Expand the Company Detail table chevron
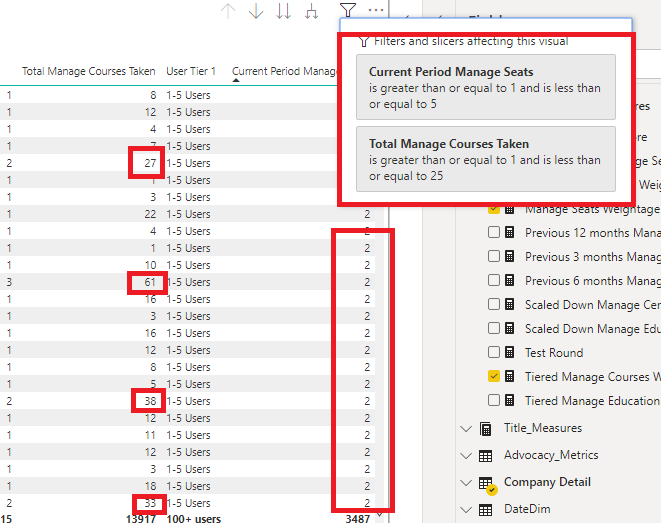662x523 pixels. coord(466,483)
